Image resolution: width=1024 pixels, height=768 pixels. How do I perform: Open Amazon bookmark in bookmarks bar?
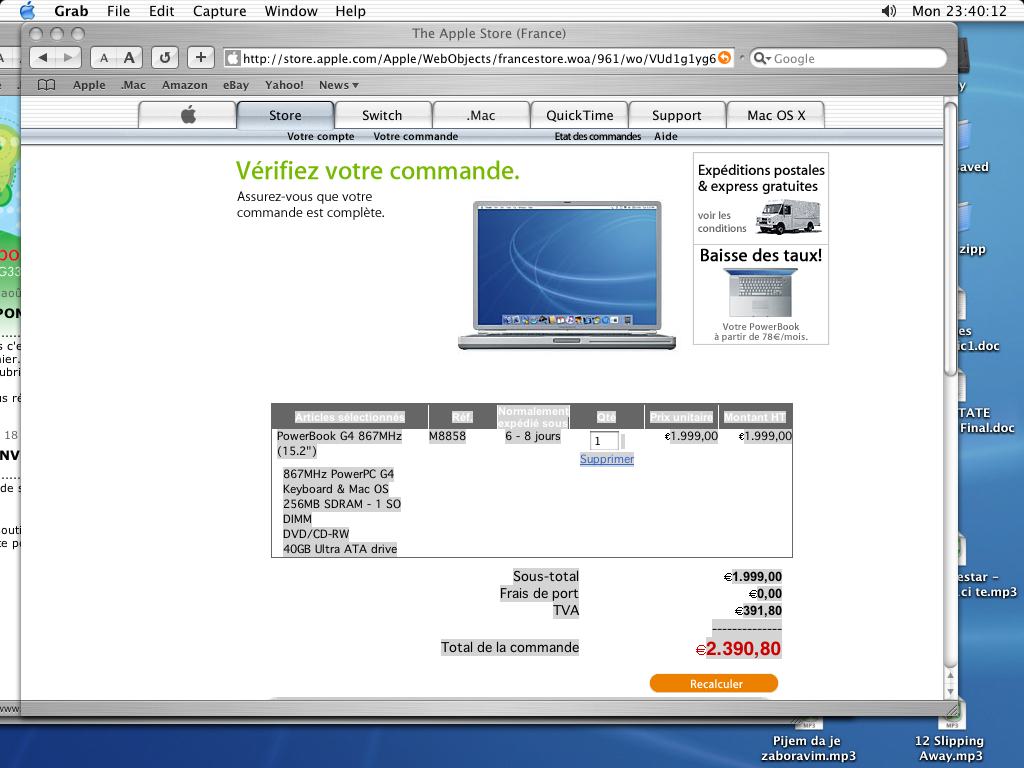pos(185,85)
